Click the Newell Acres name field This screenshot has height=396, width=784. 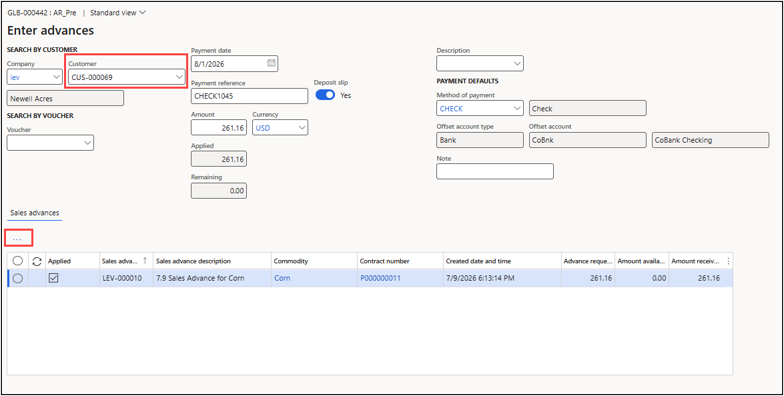click(x=65, y=98)
